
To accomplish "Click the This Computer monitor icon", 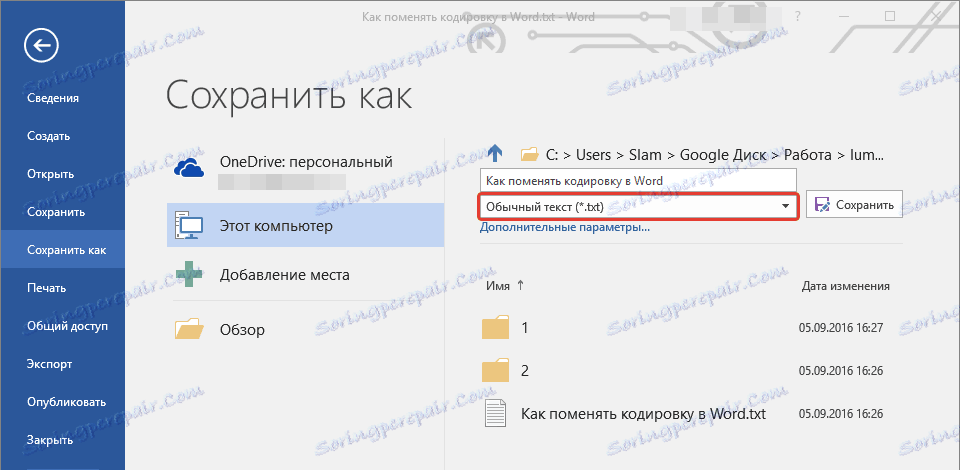I will [188, 226].
